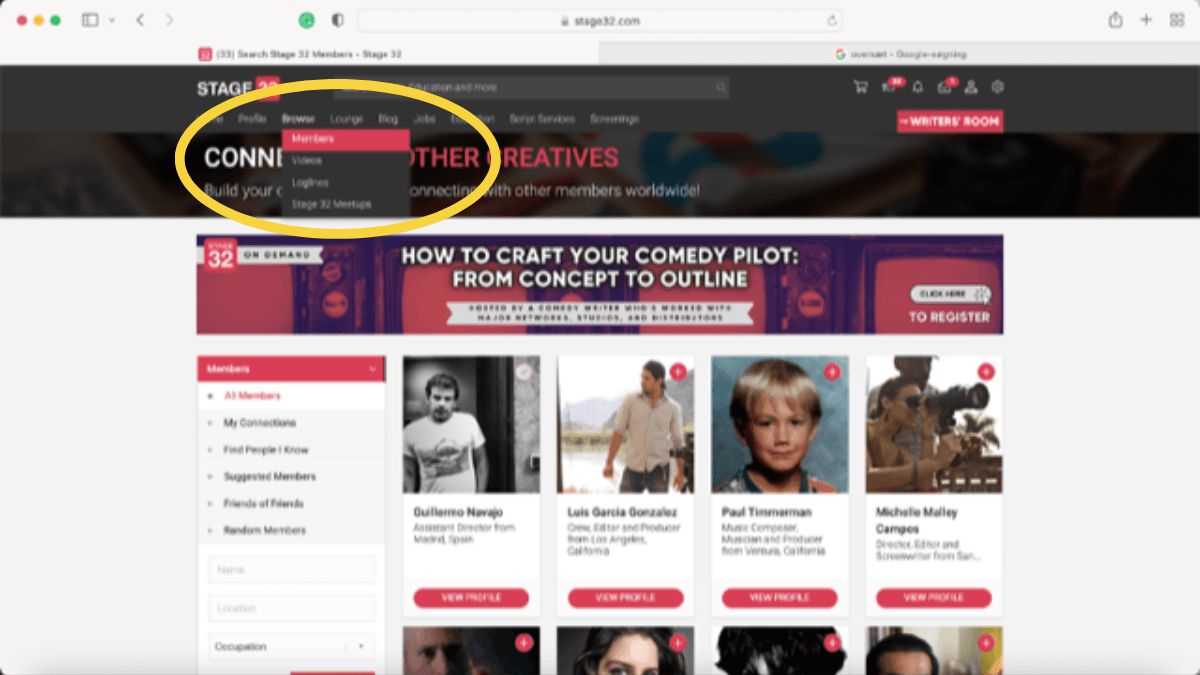View Guillermo Navajo's profile
Image resolution: width=1200 pixels, height=675 pixels.
tap(471, 598)
